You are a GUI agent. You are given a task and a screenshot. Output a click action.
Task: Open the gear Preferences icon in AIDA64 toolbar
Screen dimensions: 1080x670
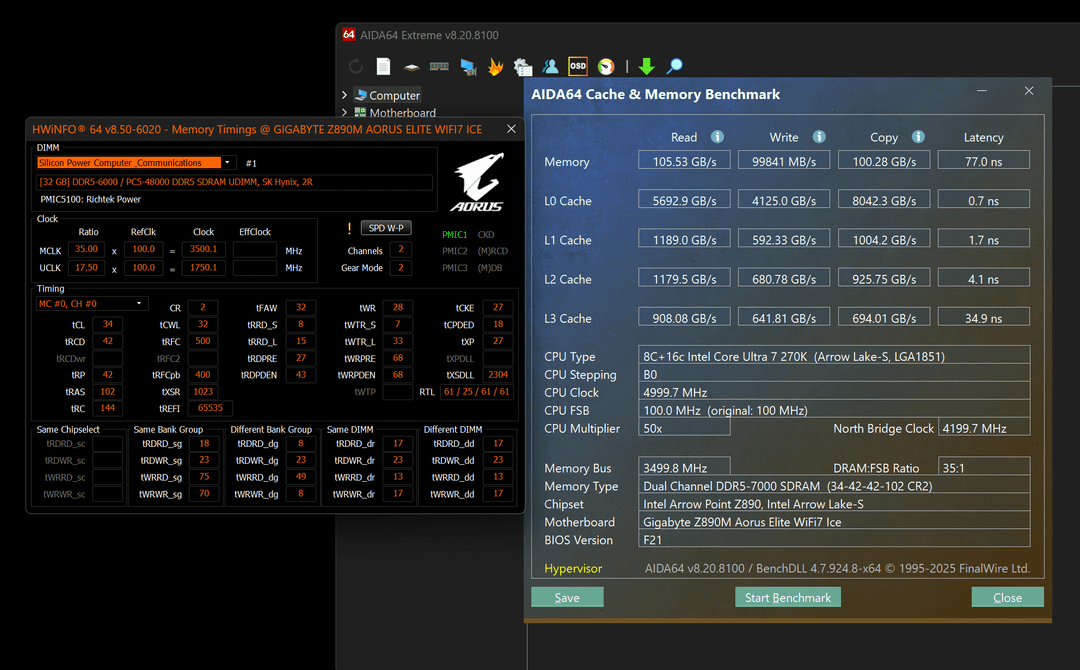(523, 66)
